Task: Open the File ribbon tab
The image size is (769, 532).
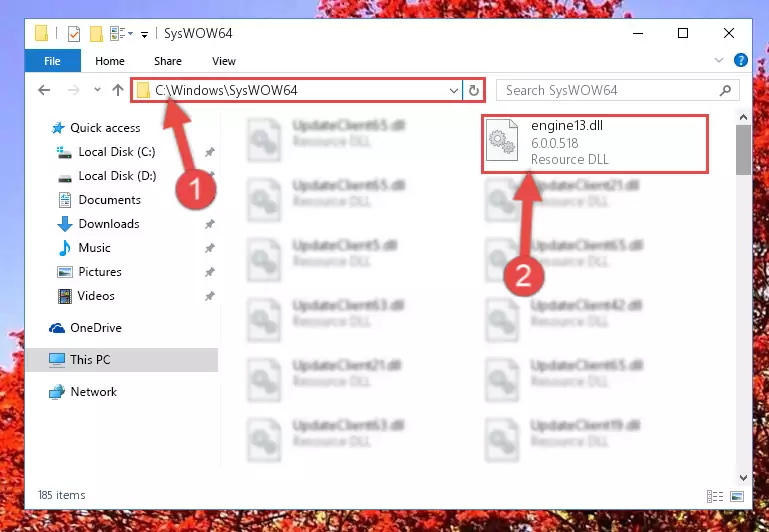Action: tap(52, 61)
